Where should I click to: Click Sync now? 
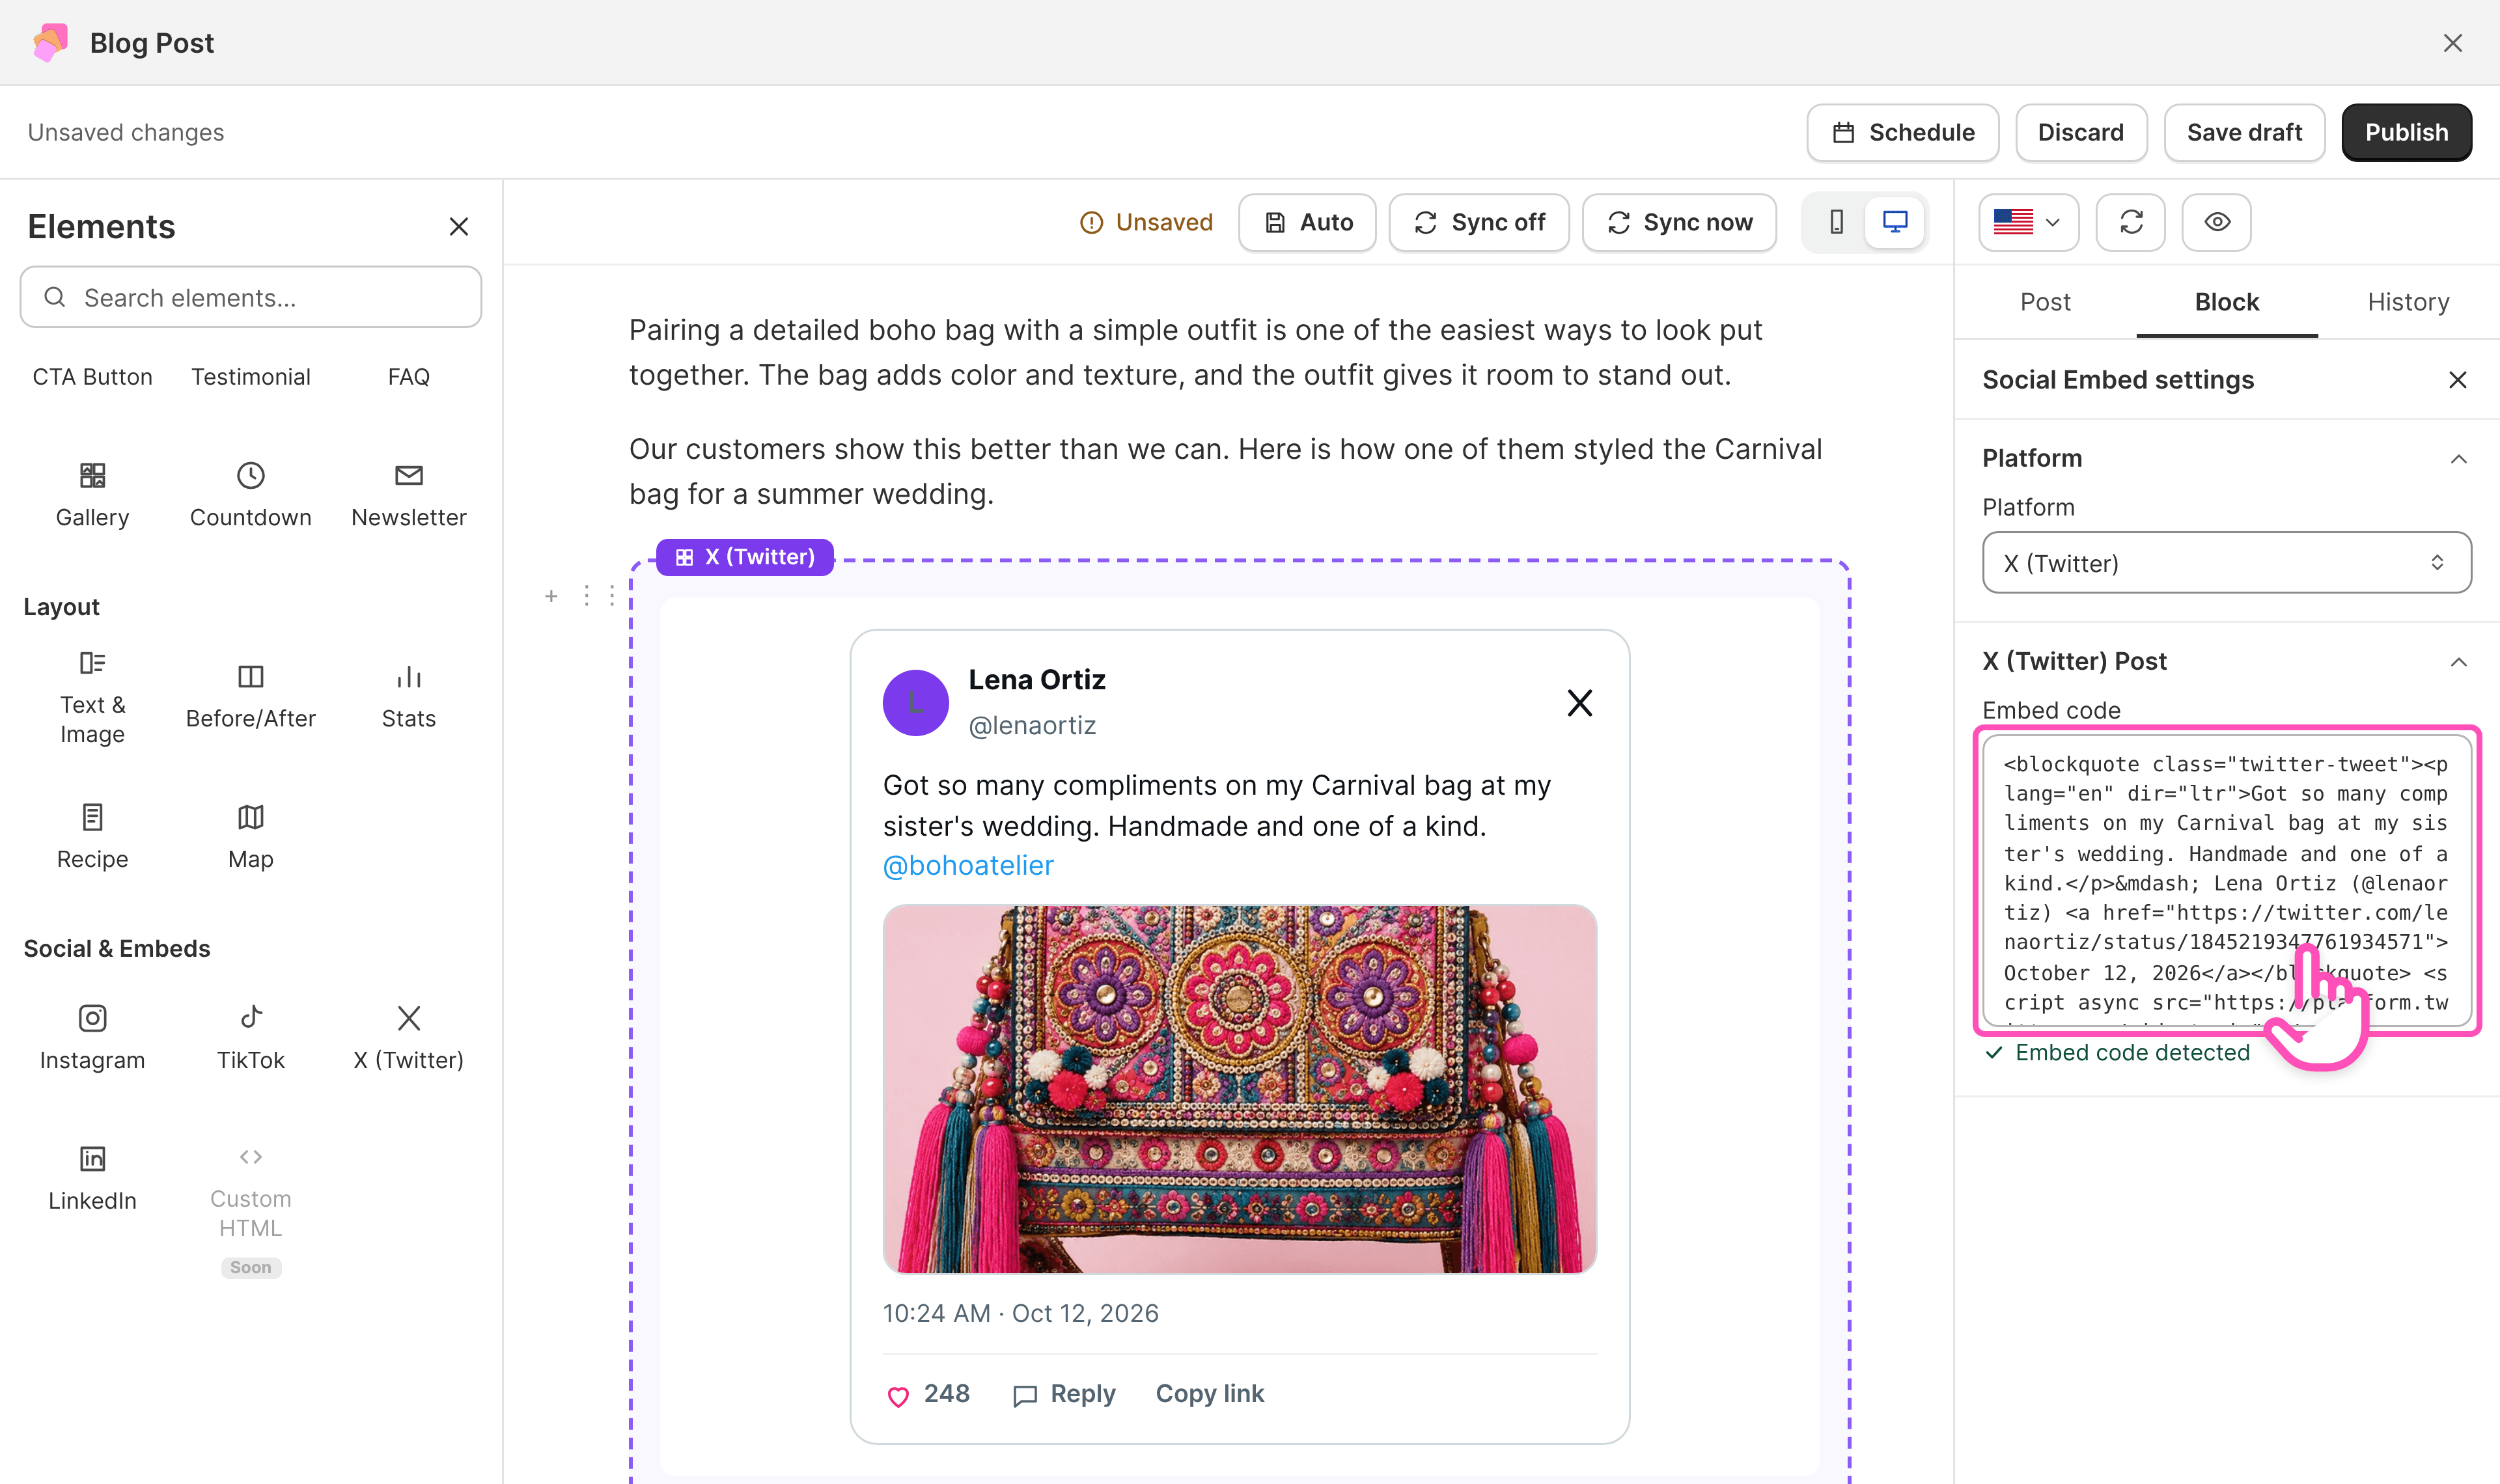point(1679,222)
